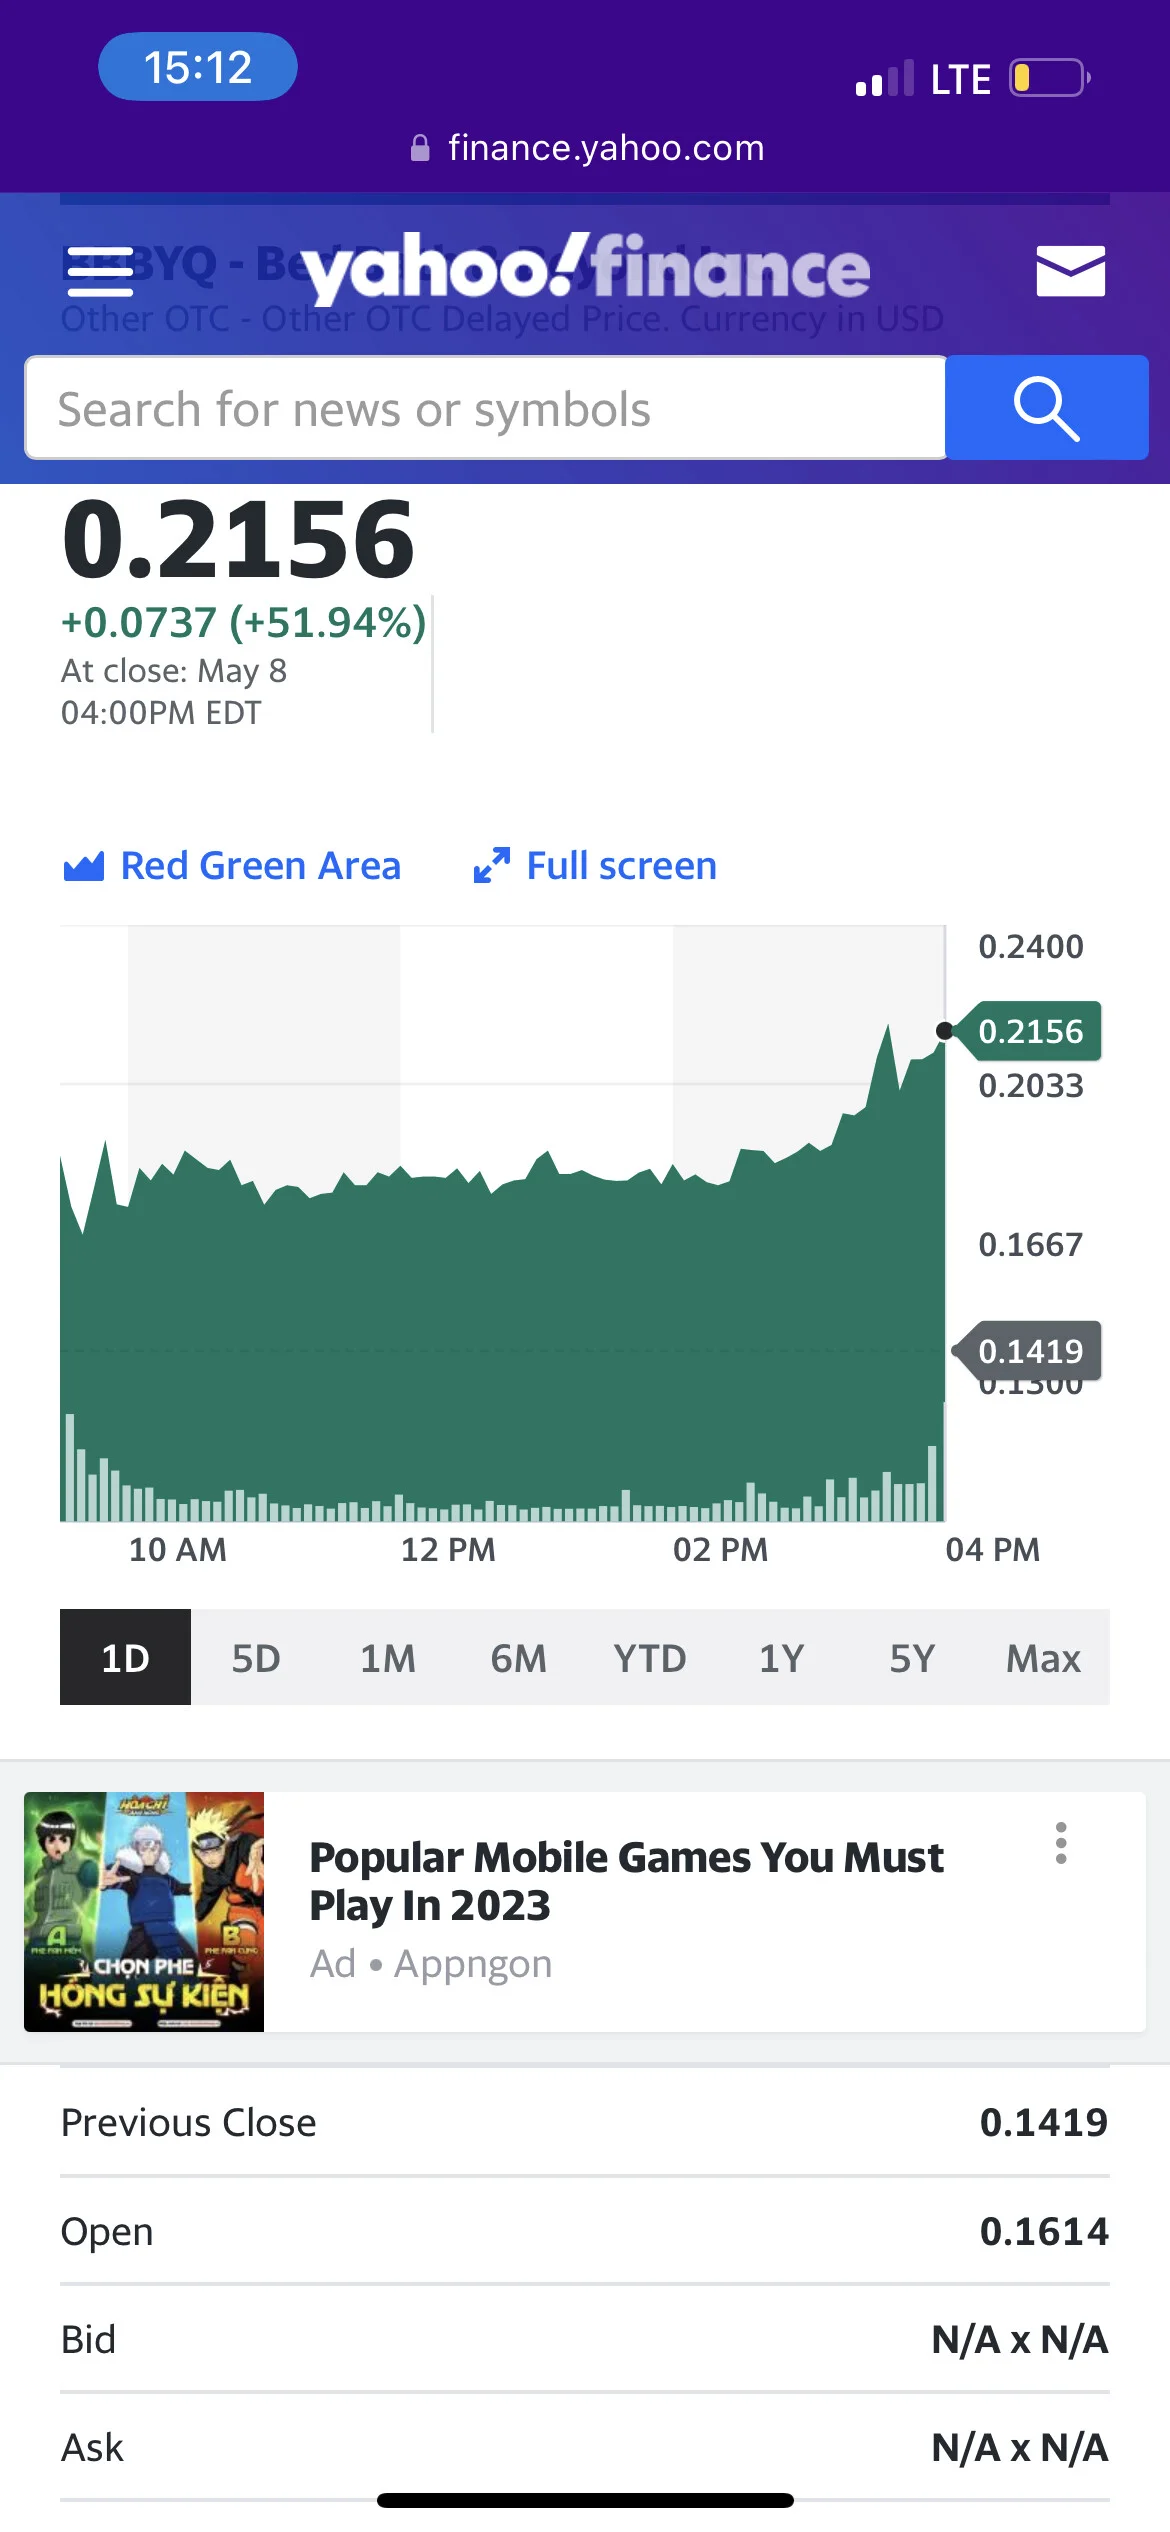The image size is (1170, 2532).
Task: Tap the 0.2400 axis value
Action: pos(1031,946)
